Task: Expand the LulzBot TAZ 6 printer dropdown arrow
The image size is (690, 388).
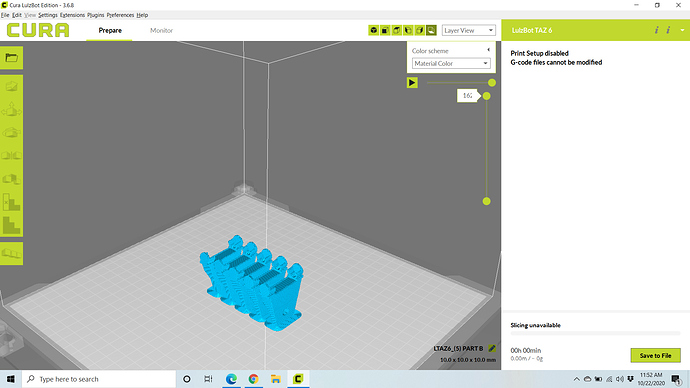Action: pyautogui.click(x=682, y=30)
